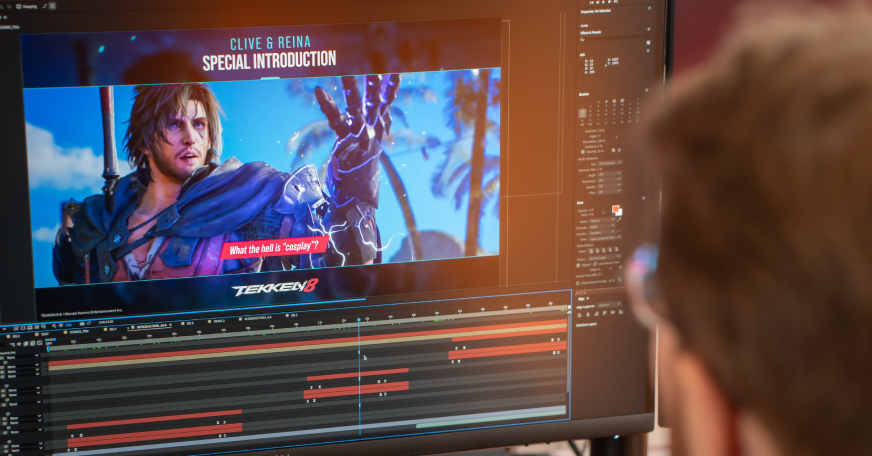Toggle the Aligned clone option checkbox
The width and height of the screenshot is (872, 456).
[578, 265]
